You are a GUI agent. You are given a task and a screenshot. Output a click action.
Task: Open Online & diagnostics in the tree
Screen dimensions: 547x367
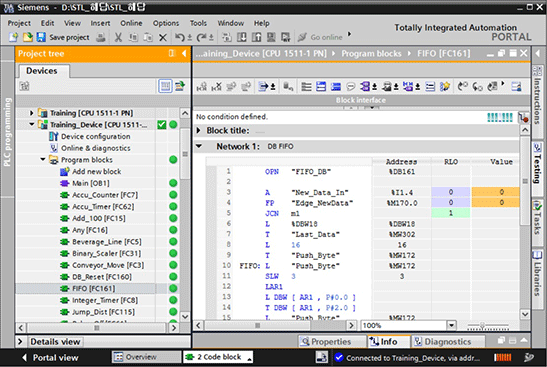pyautogui.click(x=96, y=148)
